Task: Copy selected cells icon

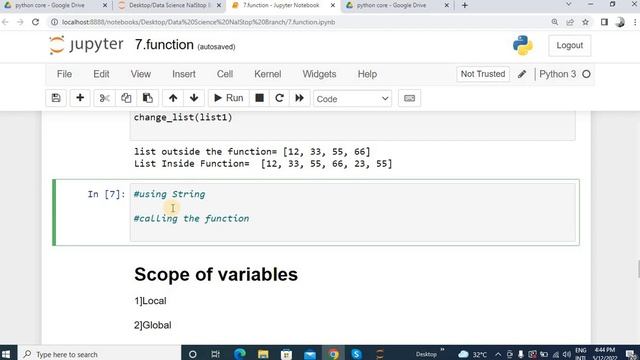Action: click(126, 98)
